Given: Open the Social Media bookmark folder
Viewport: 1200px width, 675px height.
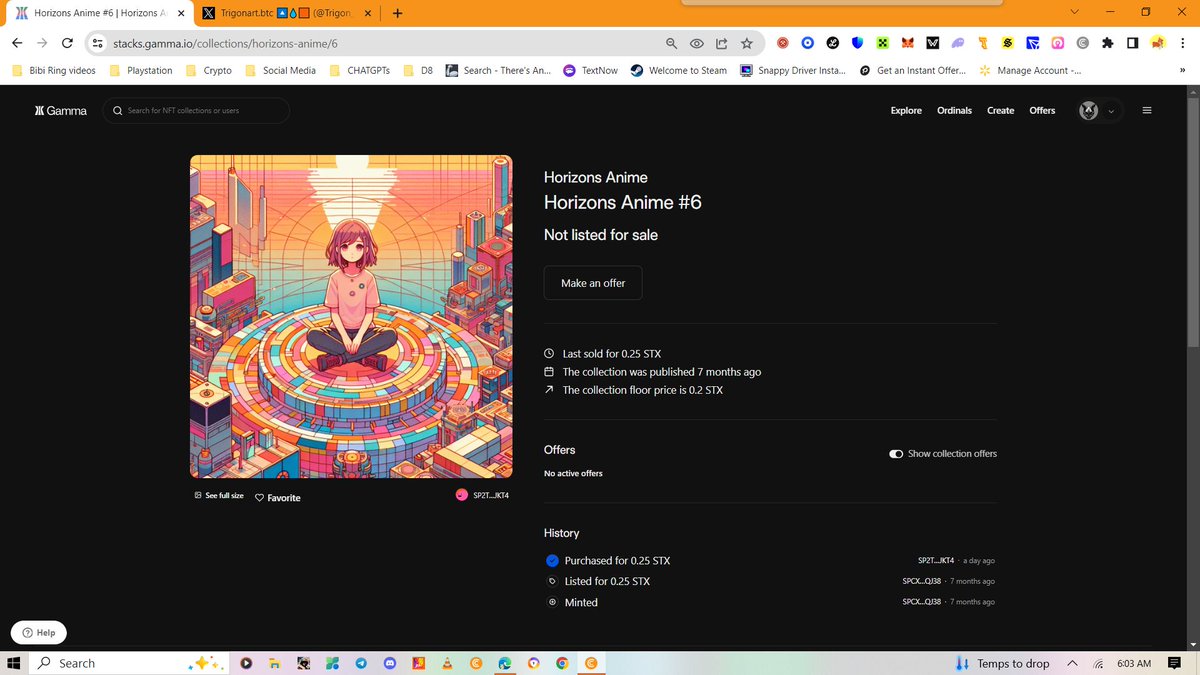Looking at the screenshot, I should click(x=280, y=70).
